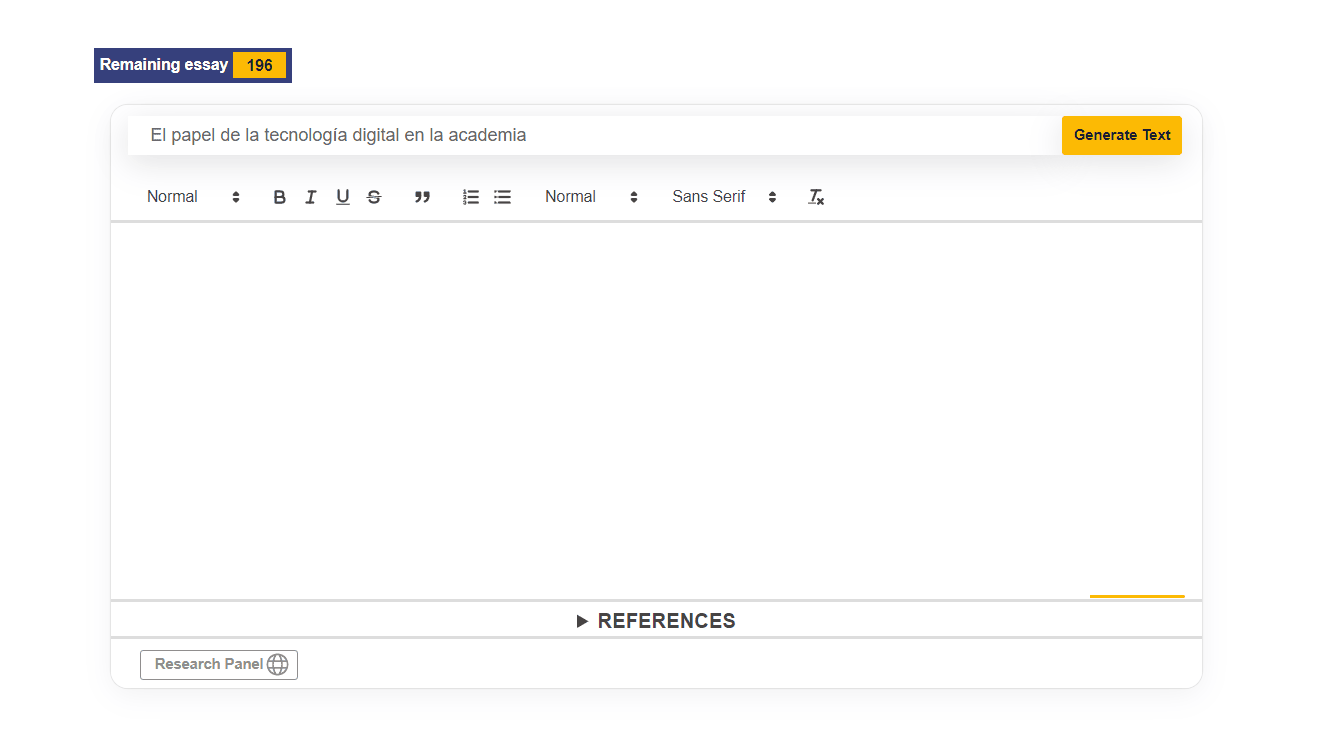1344x740 pixels.
Task: Apply italic style with the I icon
Action: pyautogui.click(x=311, y=197)
